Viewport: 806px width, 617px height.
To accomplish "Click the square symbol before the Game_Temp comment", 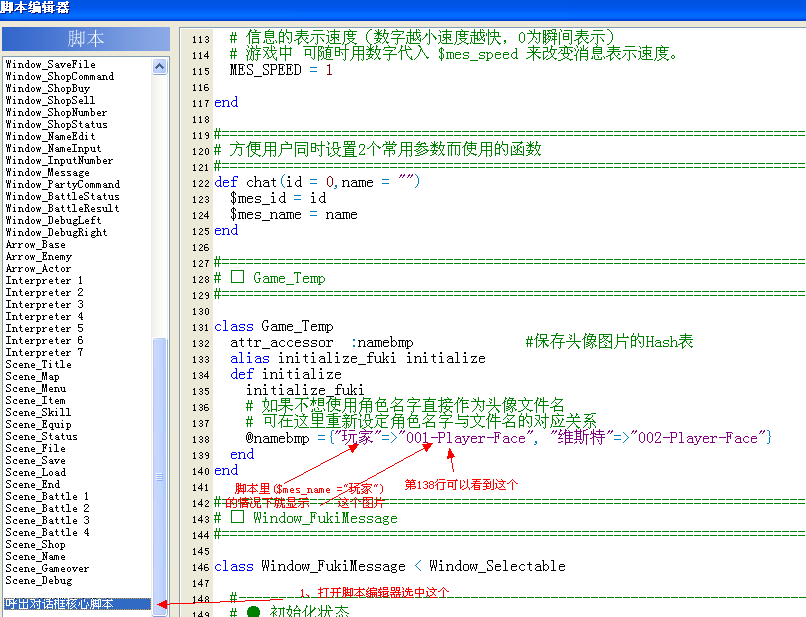I will [x=237, y=277].
